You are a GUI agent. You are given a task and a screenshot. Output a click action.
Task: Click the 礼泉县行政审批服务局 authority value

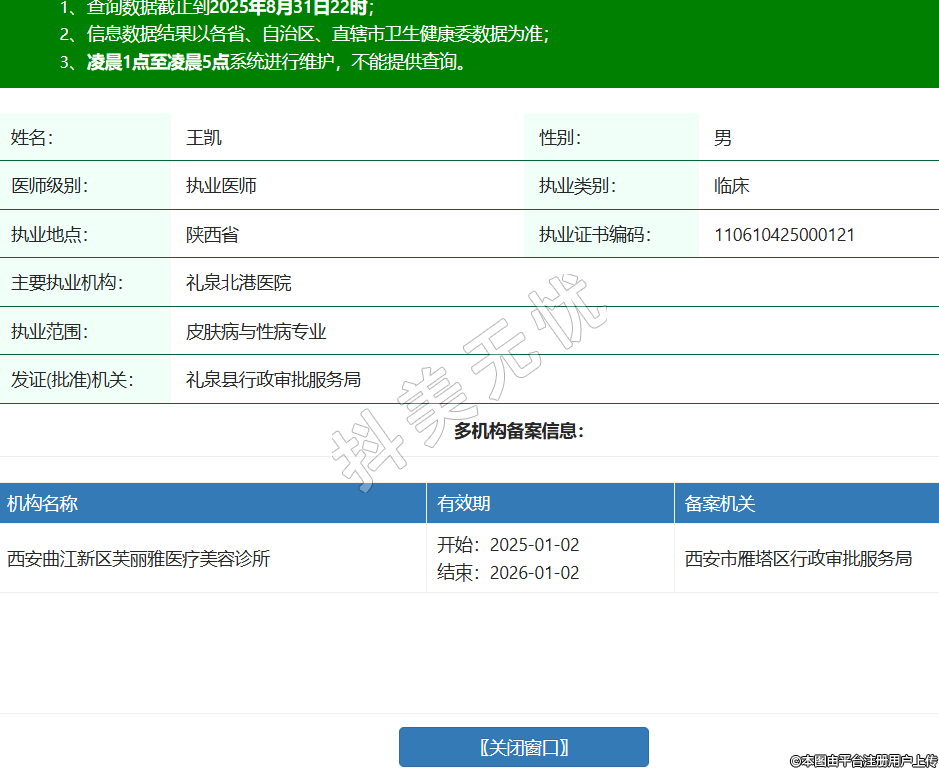tap(273, 380)
